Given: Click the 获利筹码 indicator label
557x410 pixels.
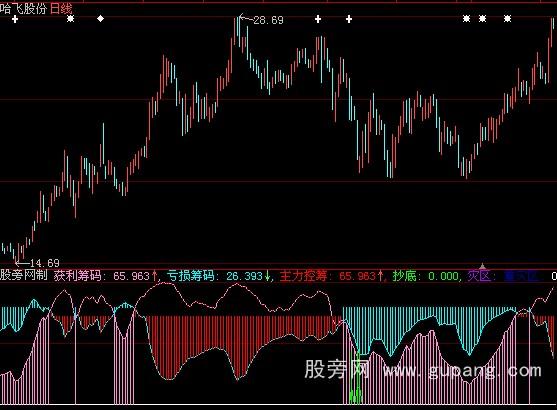Looking at the screenshot, I should [x=77, y=275].
